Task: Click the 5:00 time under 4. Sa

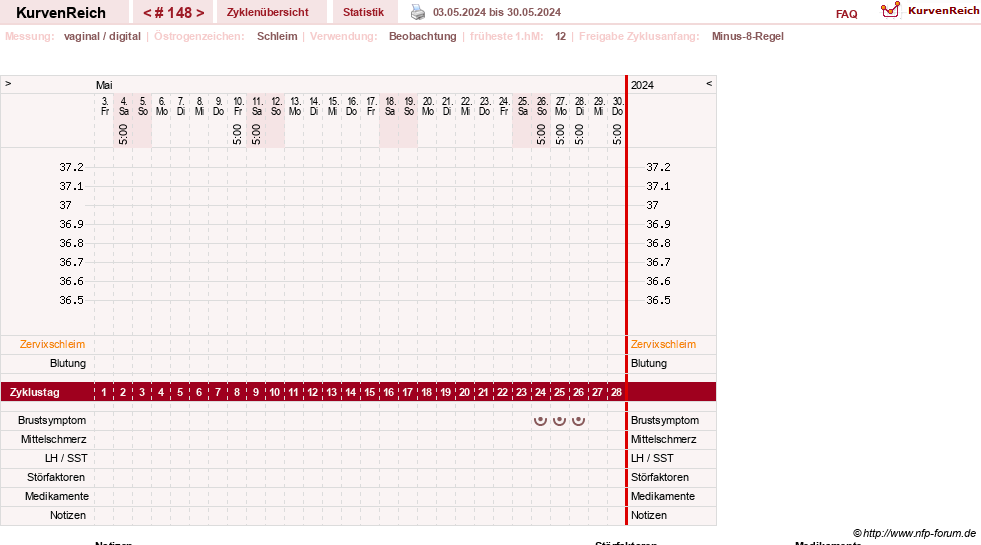Action: click(123, 135)
